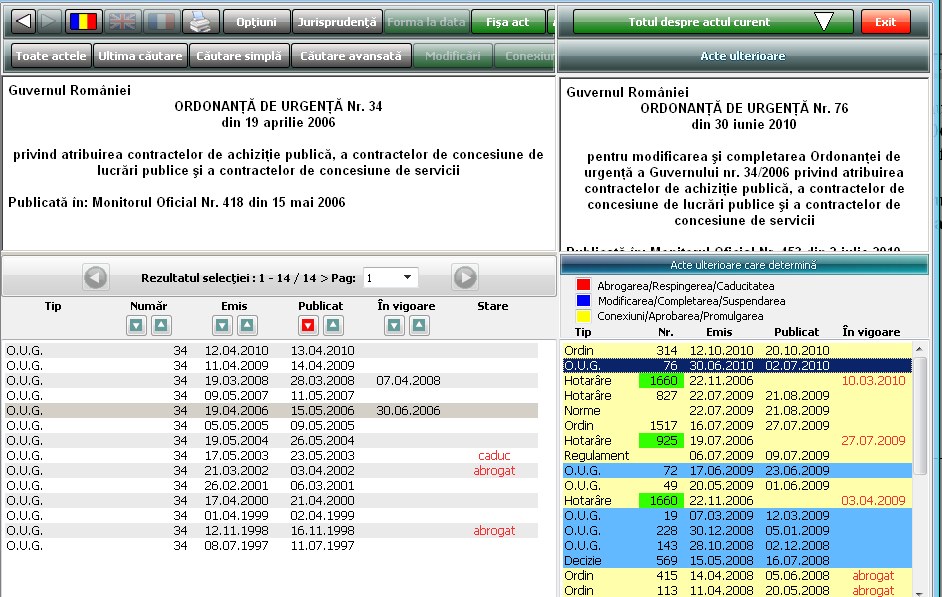Select O.U.G. 34 row emitted 11.04.2009
Viewport: 942px width, 597px height.
click(272, 365)
